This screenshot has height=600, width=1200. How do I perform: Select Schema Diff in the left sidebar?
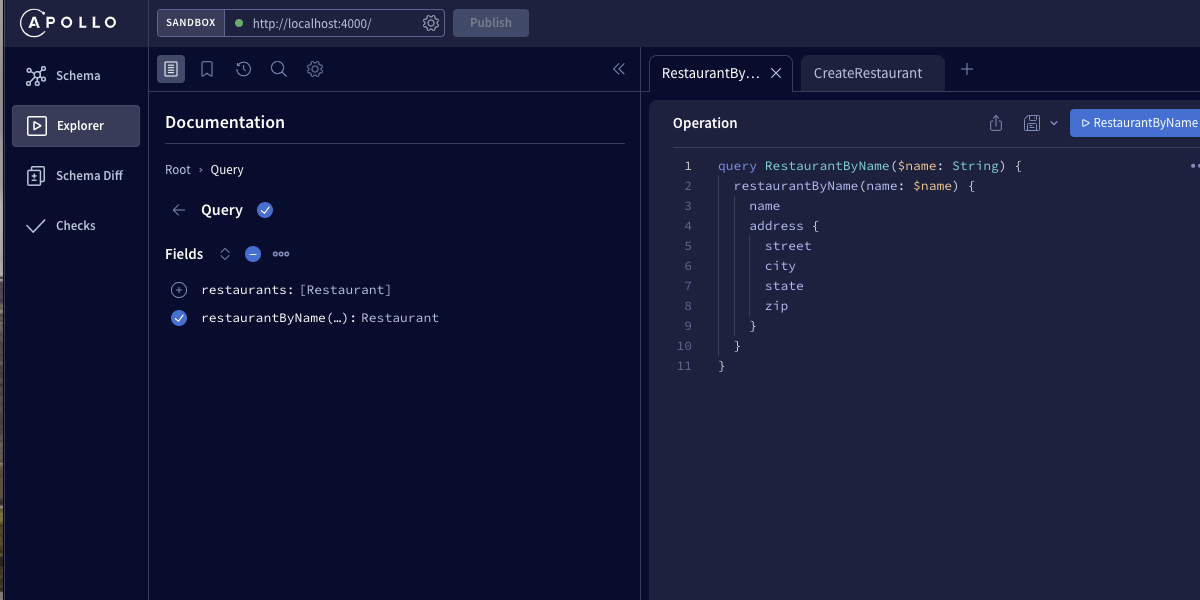[75, 175]
